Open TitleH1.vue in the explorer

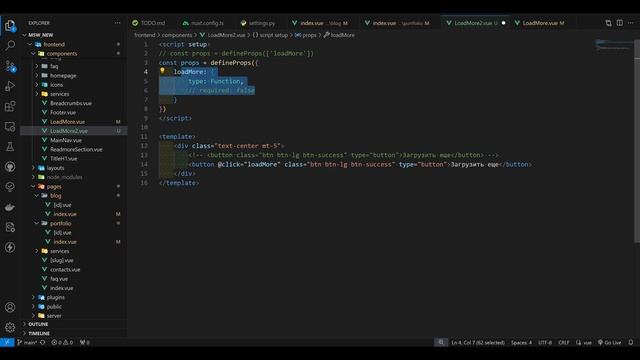(63, 158)
